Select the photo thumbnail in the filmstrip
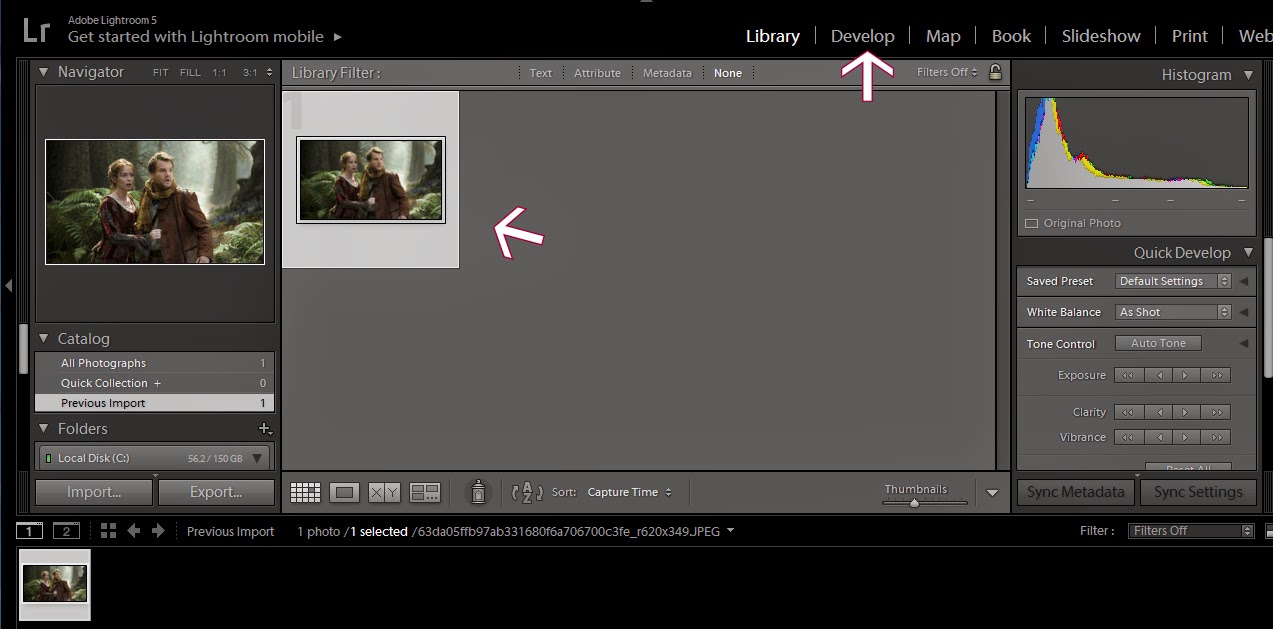 tap(55, 584)
